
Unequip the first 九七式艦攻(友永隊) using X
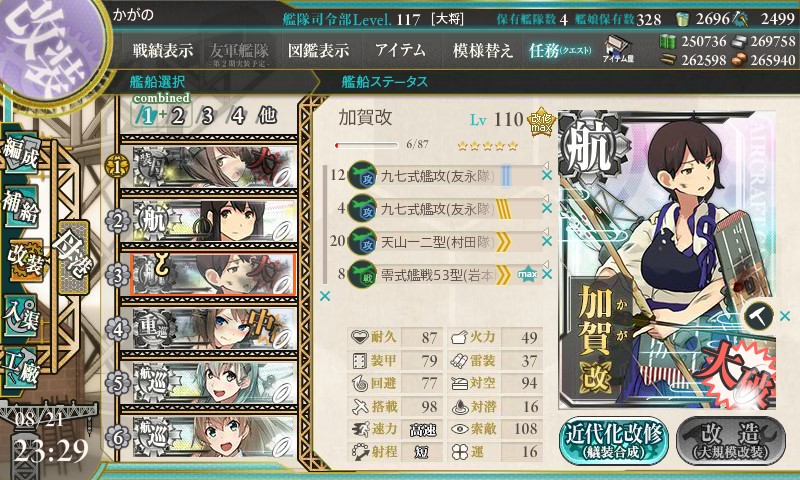pyautogui.click(x=546, y=175)
